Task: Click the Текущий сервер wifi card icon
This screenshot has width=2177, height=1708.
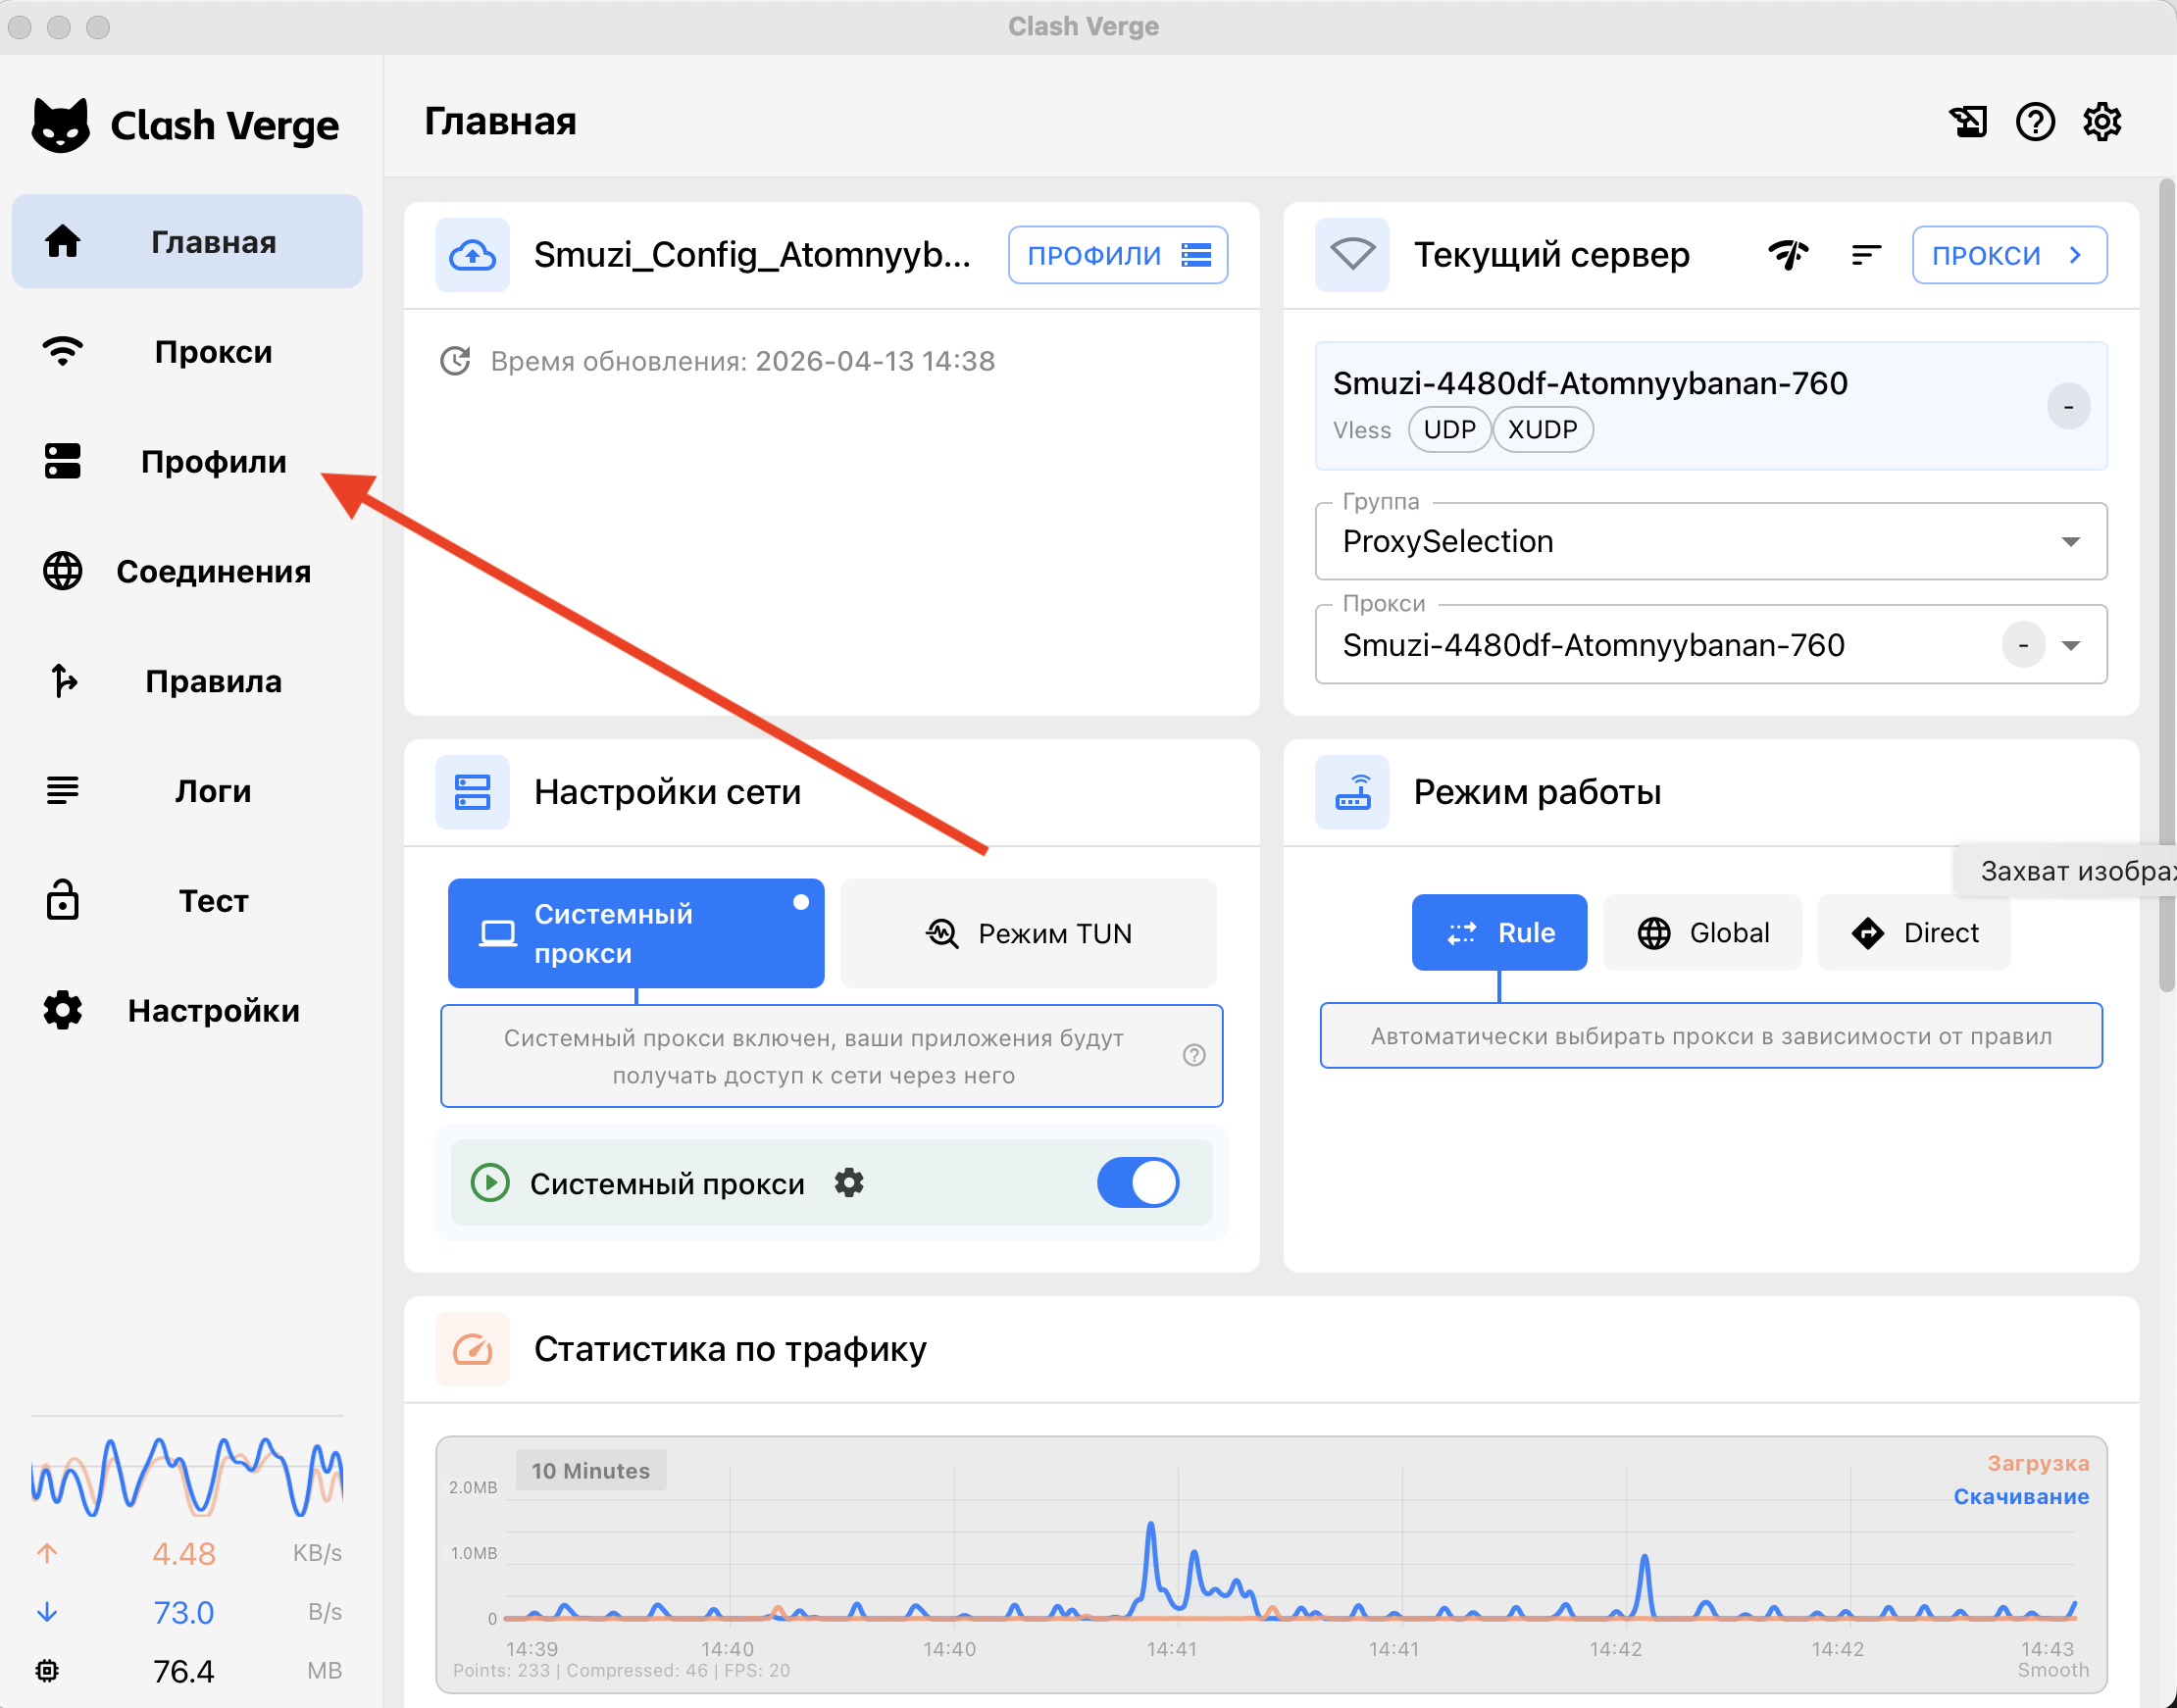Action: [x=1352, y=255]
